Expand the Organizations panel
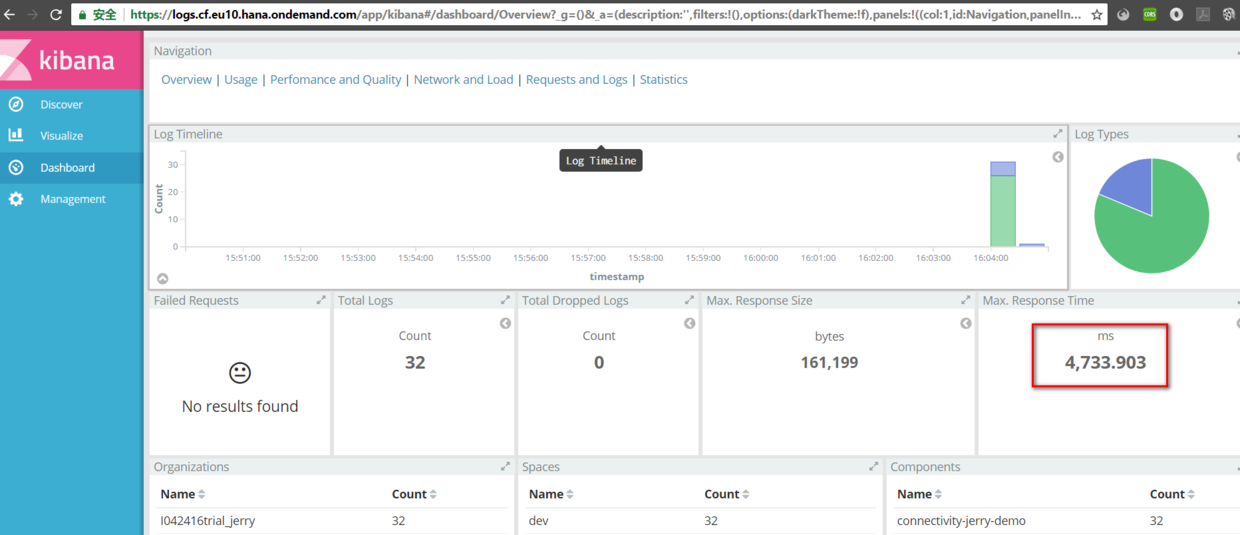The width and height of the screenshot is (1240, 535). (x=505, y=466)
